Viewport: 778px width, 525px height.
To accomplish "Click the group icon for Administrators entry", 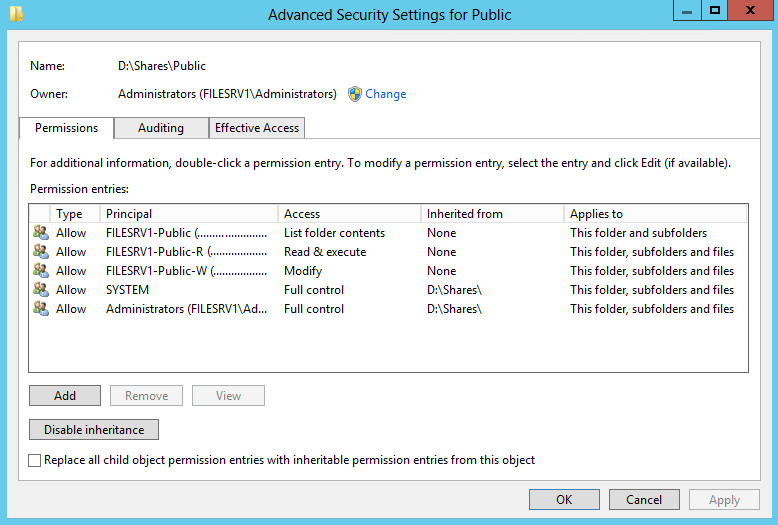I will [x=41, y=309].
